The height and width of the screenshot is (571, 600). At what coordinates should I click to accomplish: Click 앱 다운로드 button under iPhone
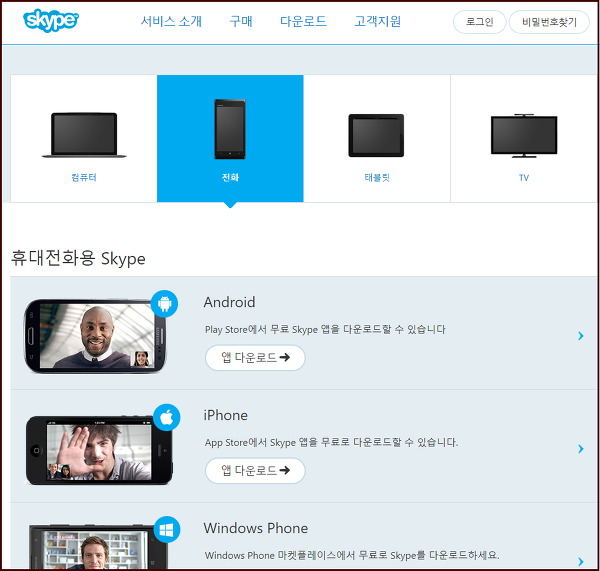[255, 470]
